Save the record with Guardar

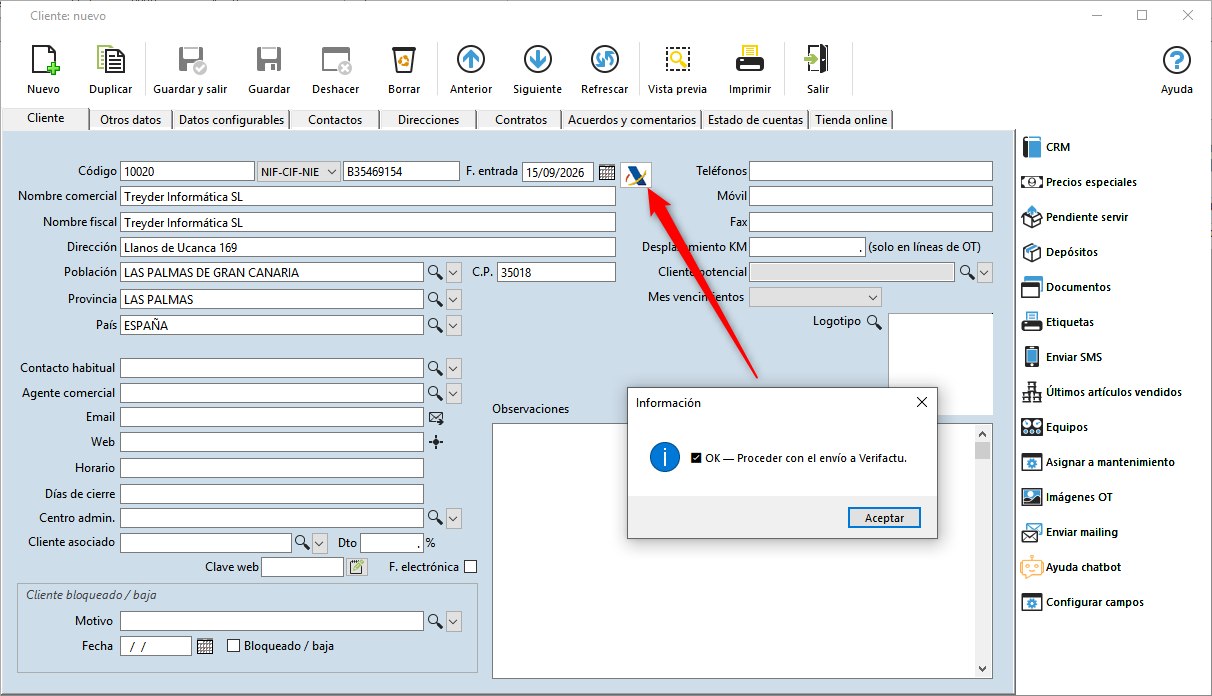(x=269, y=69)
